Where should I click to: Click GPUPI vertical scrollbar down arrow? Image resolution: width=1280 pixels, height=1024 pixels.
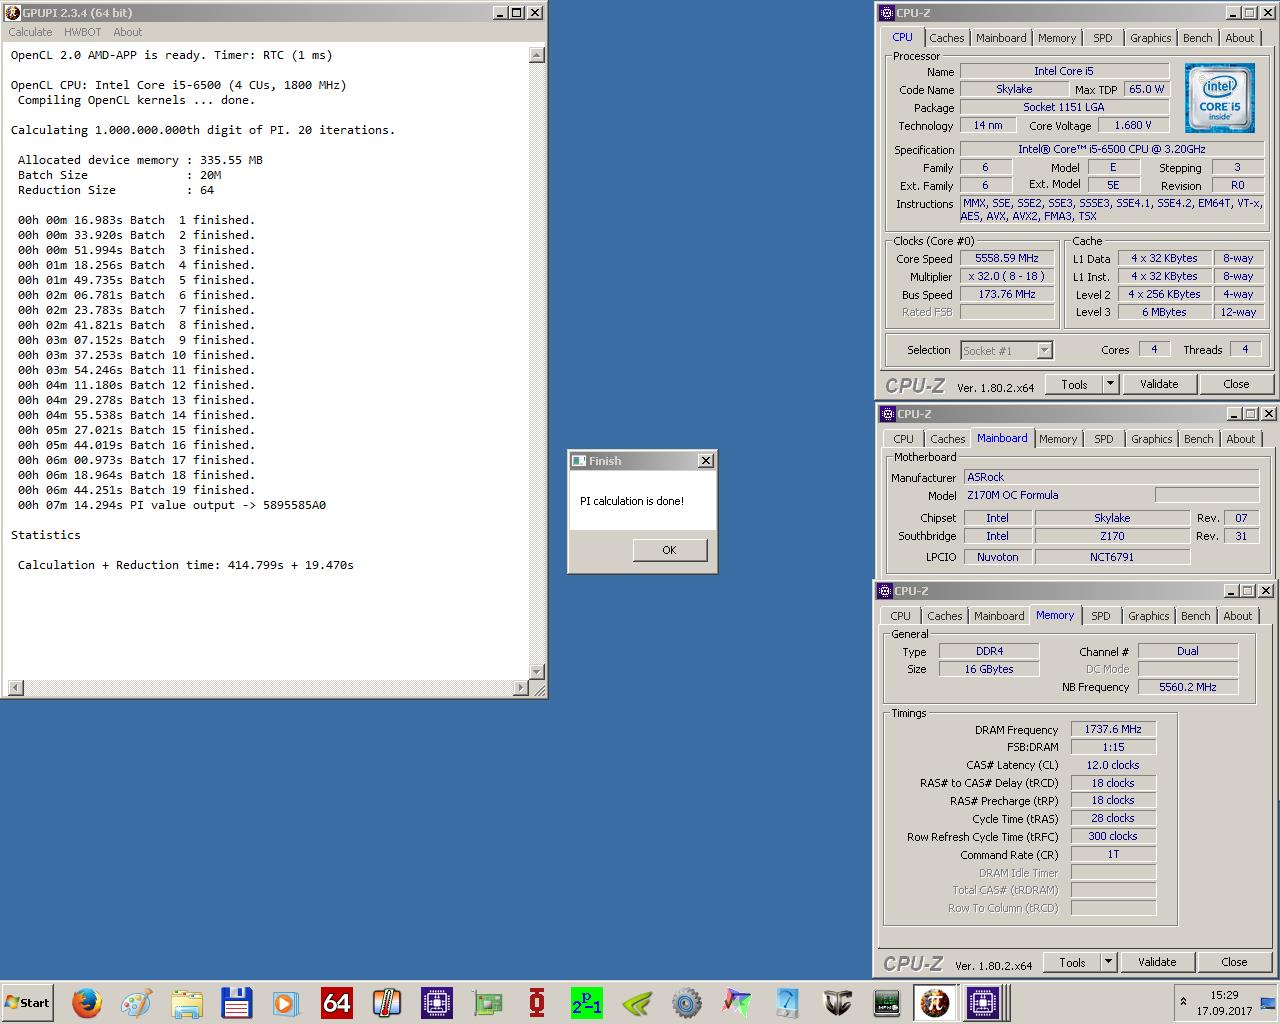(x=537, y=672)
